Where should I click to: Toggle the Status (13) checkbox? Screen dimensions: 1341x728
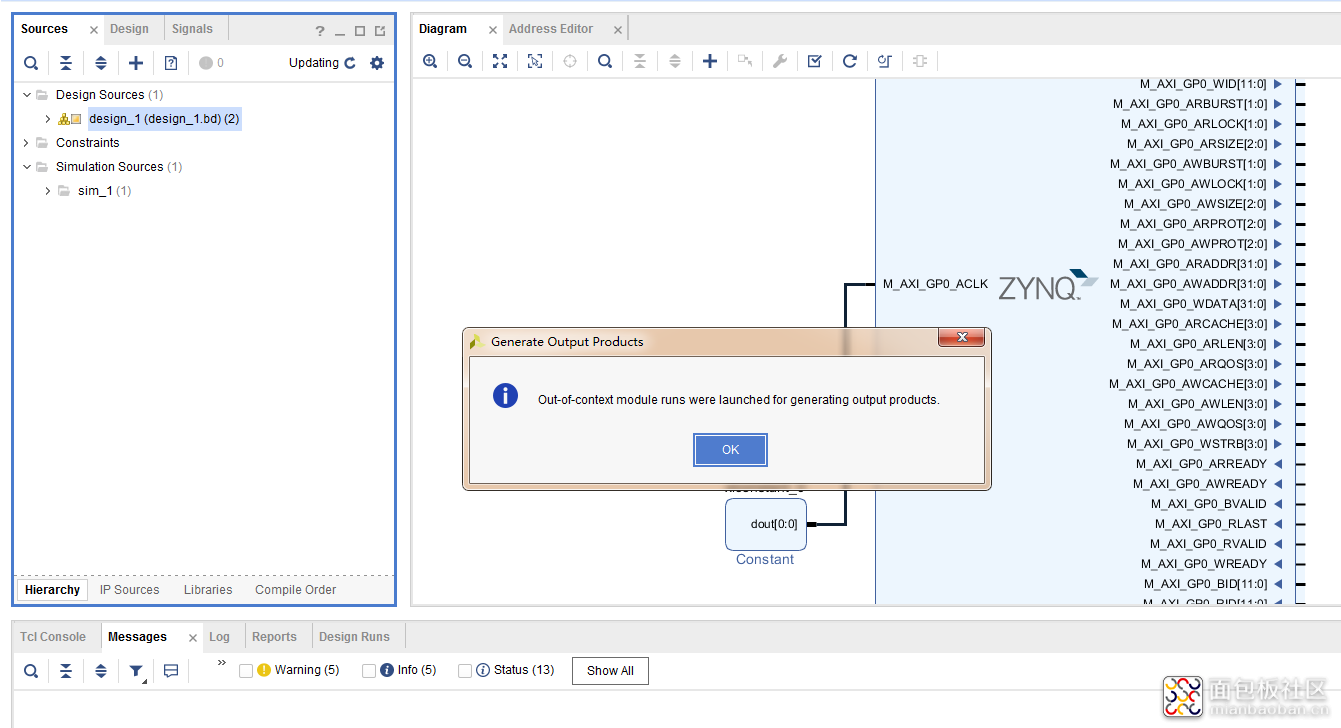[x=465, y=671]
